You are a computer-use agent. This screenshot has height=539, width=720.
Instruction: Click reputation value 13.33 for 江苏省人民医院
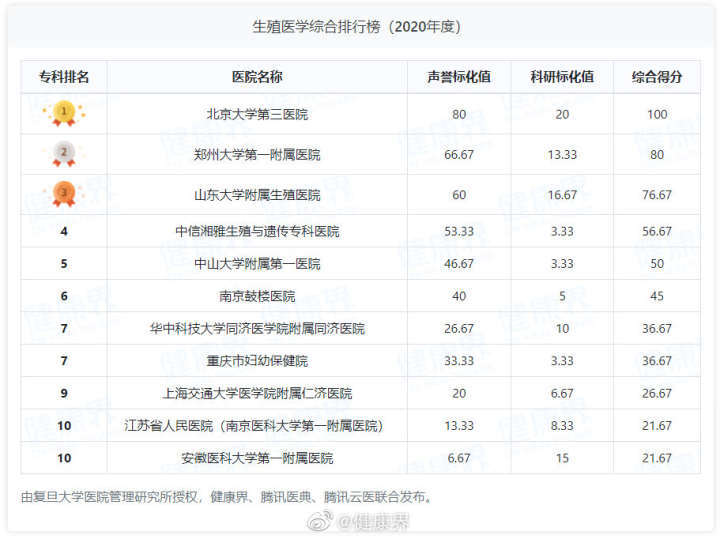(459, 426)
